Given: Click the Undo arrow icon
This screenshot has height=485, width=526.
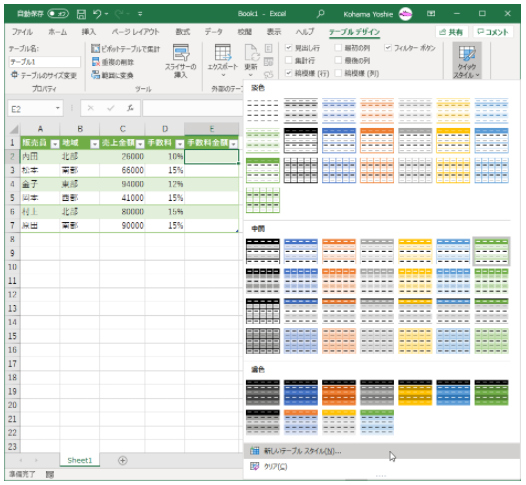Looking at the screenshot, I should (97, 14).
